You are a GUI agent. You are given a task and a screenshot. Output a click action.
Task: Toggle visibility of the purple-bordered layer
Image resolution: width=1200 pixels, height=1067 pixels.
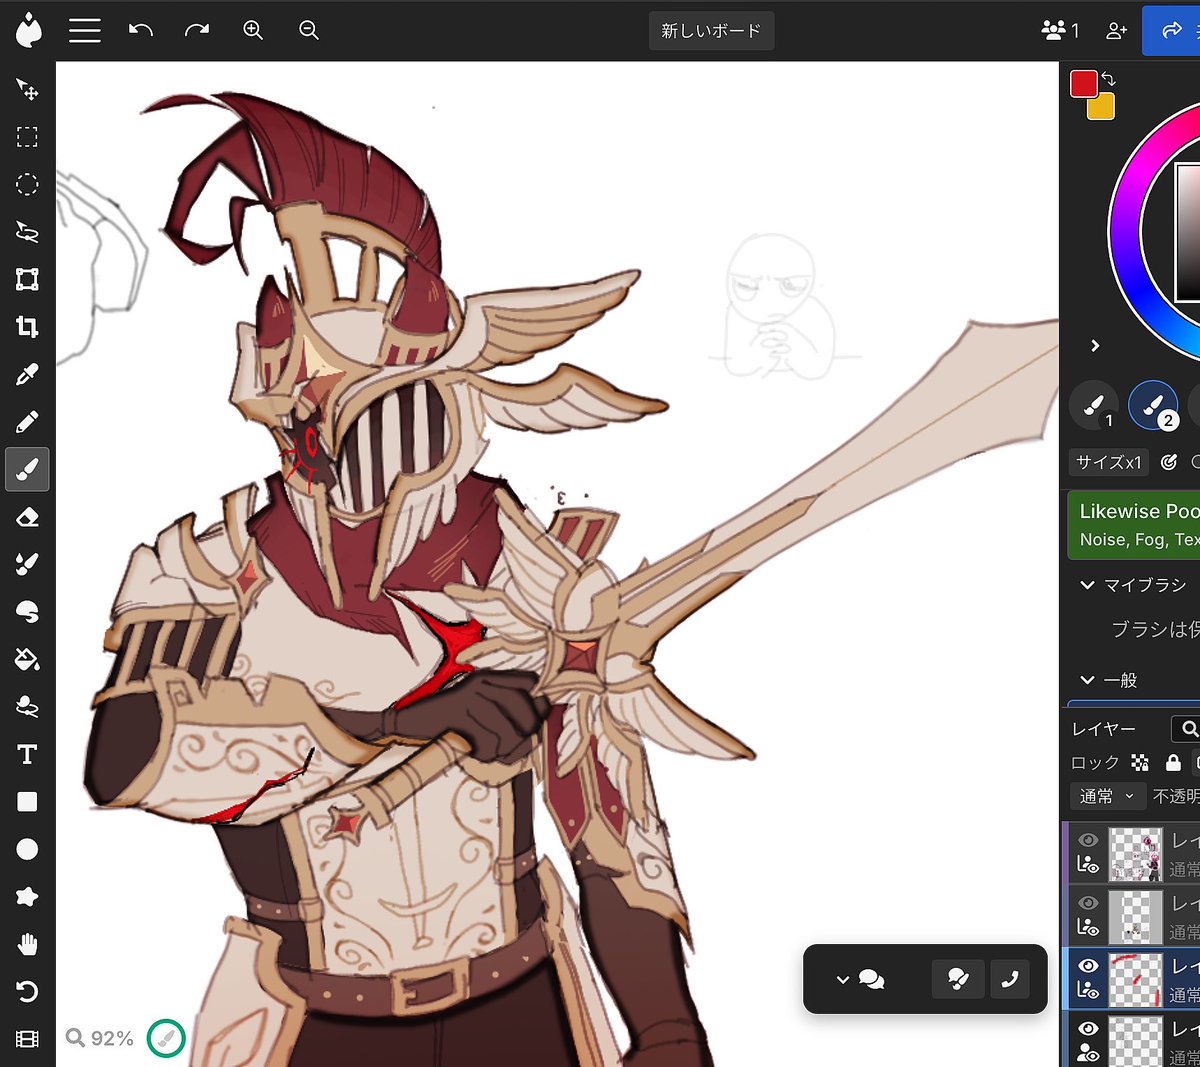(x=1088, y=841)
